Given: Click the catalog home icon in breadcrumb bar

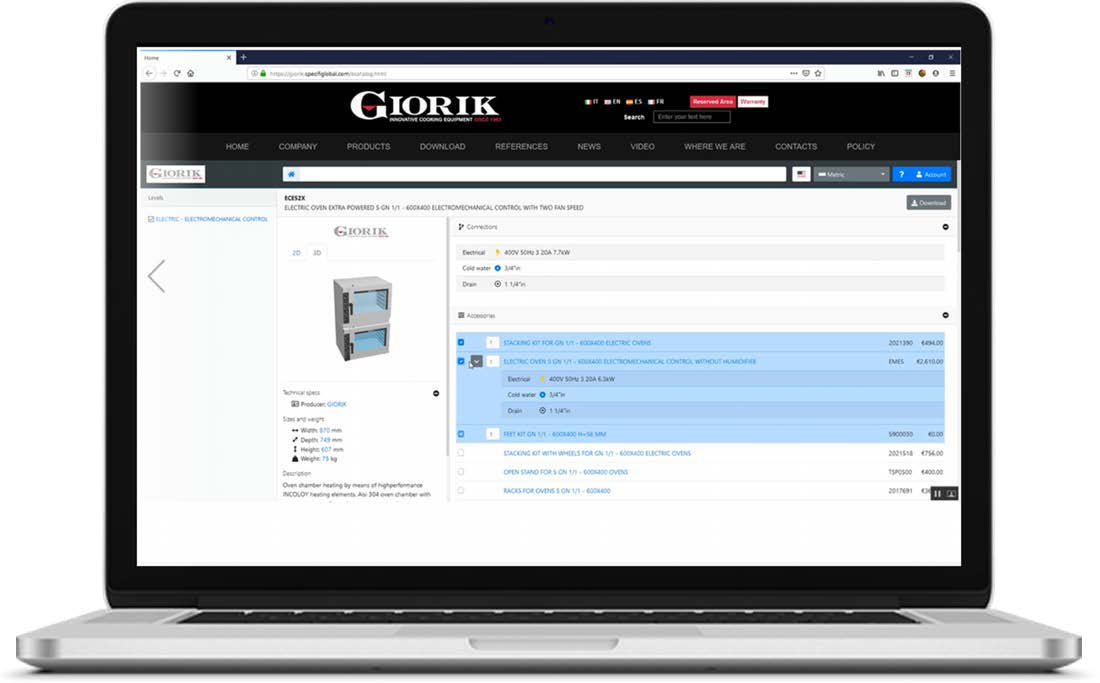Looking at the screenshot, I should pyautogui.click(x=291, y=174).
